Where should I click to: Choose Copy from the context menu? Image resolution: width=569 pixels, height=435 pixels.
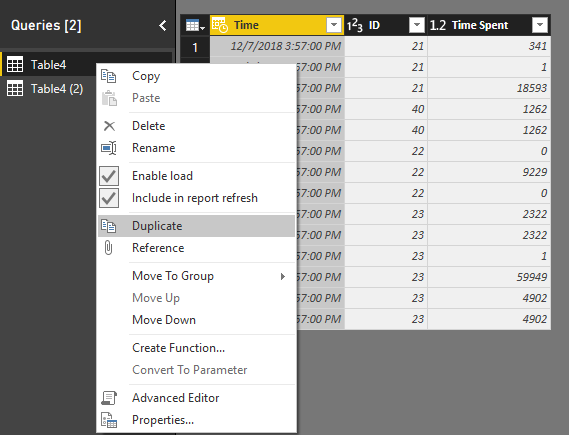click(196, 76)
